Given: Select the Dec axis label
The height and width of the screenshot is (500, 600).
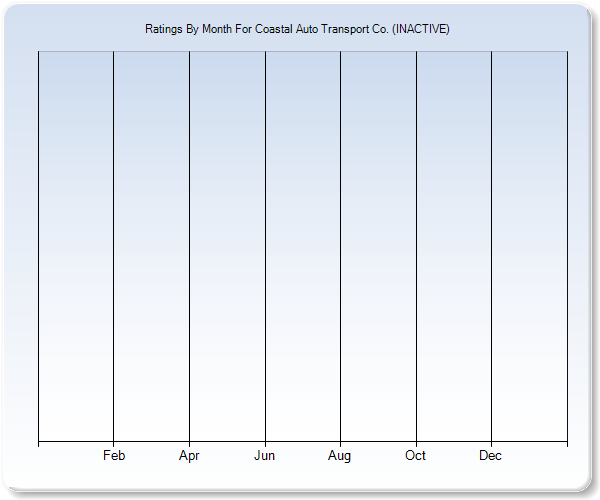Looking at the screenshot, I should (x=490, y=455).
